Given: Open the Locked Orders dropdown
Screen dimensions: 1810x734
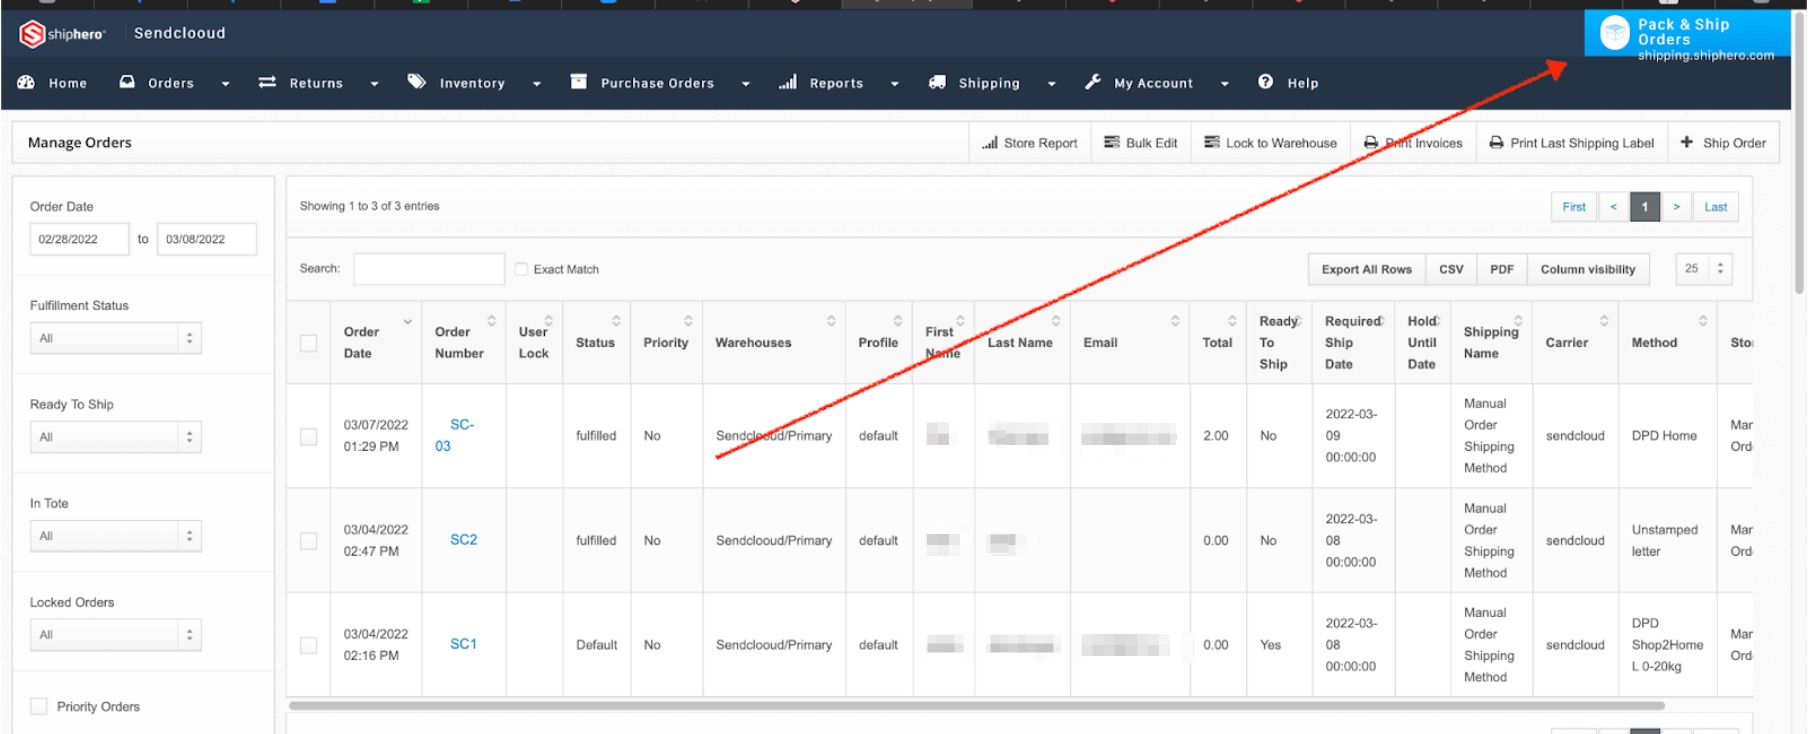Looking at the screenshot, I should (116, 635).
